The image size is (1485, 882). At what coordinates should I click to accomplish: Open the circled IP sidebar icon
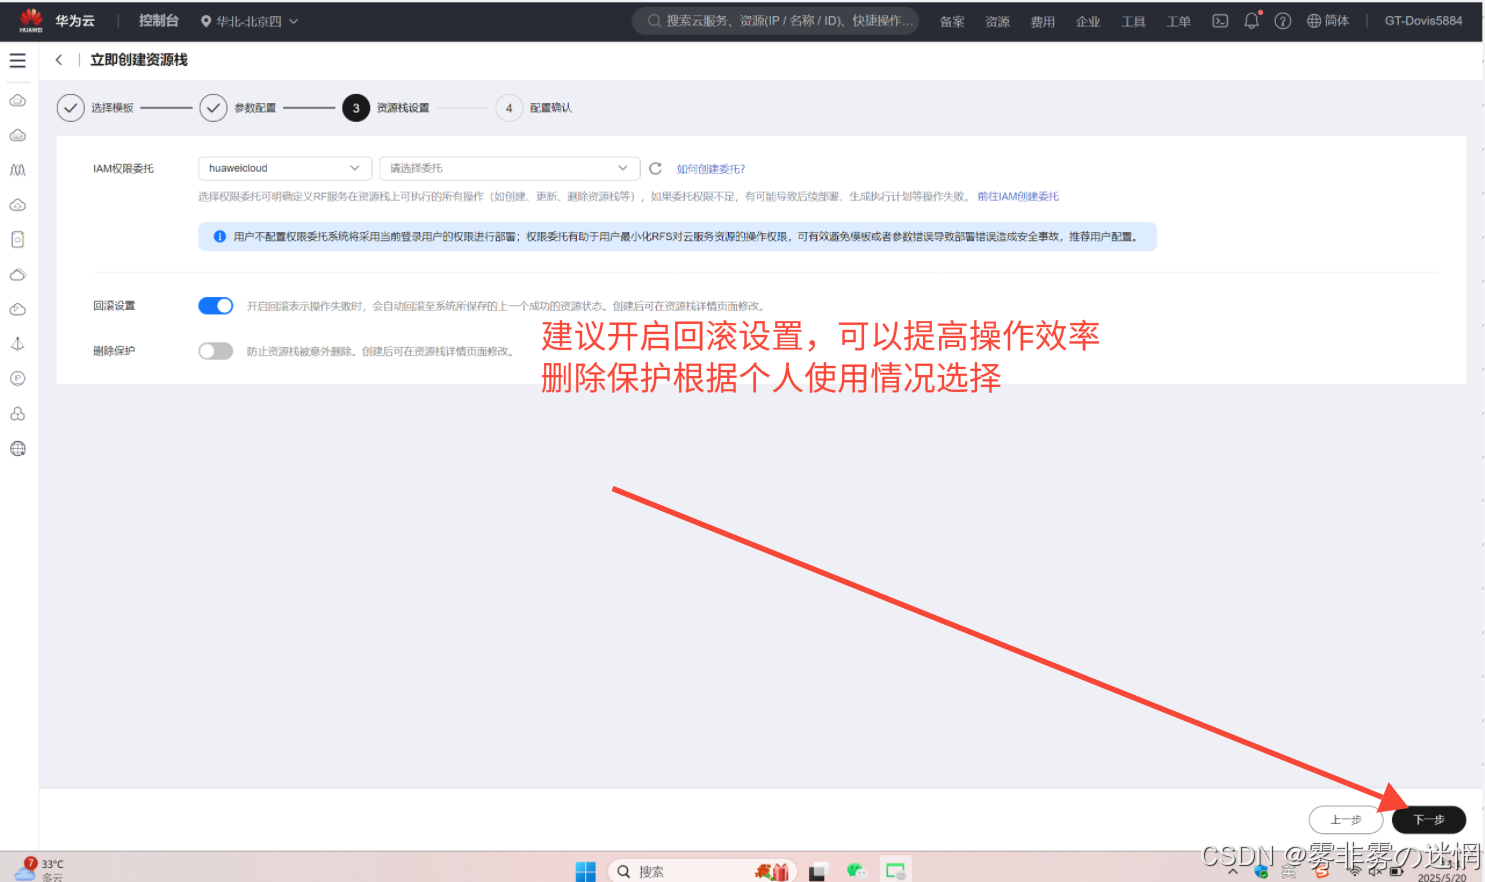[x=18, y=379]
